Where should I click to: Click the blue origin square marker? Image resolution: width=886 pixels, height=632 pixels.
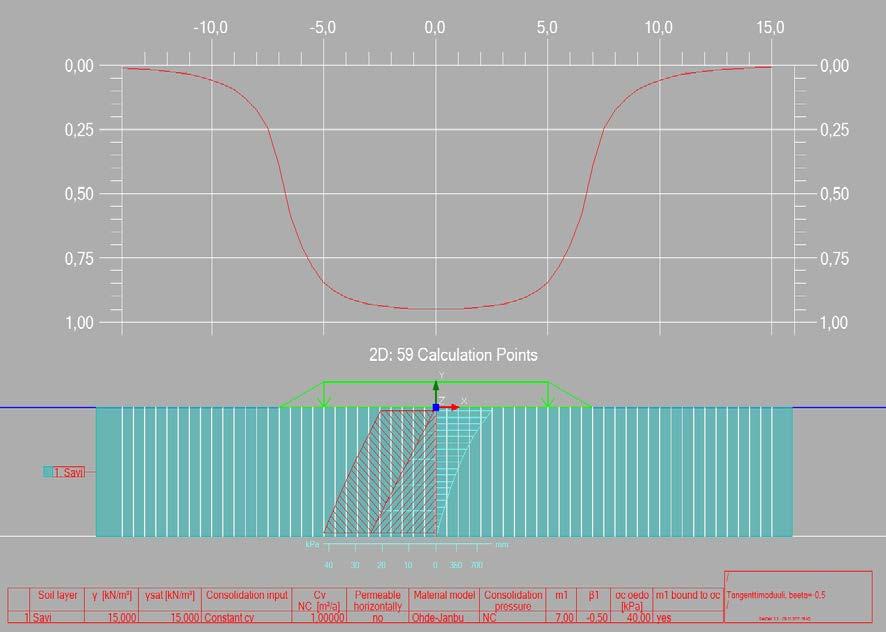pyautogui.click(x=436, y=408)
